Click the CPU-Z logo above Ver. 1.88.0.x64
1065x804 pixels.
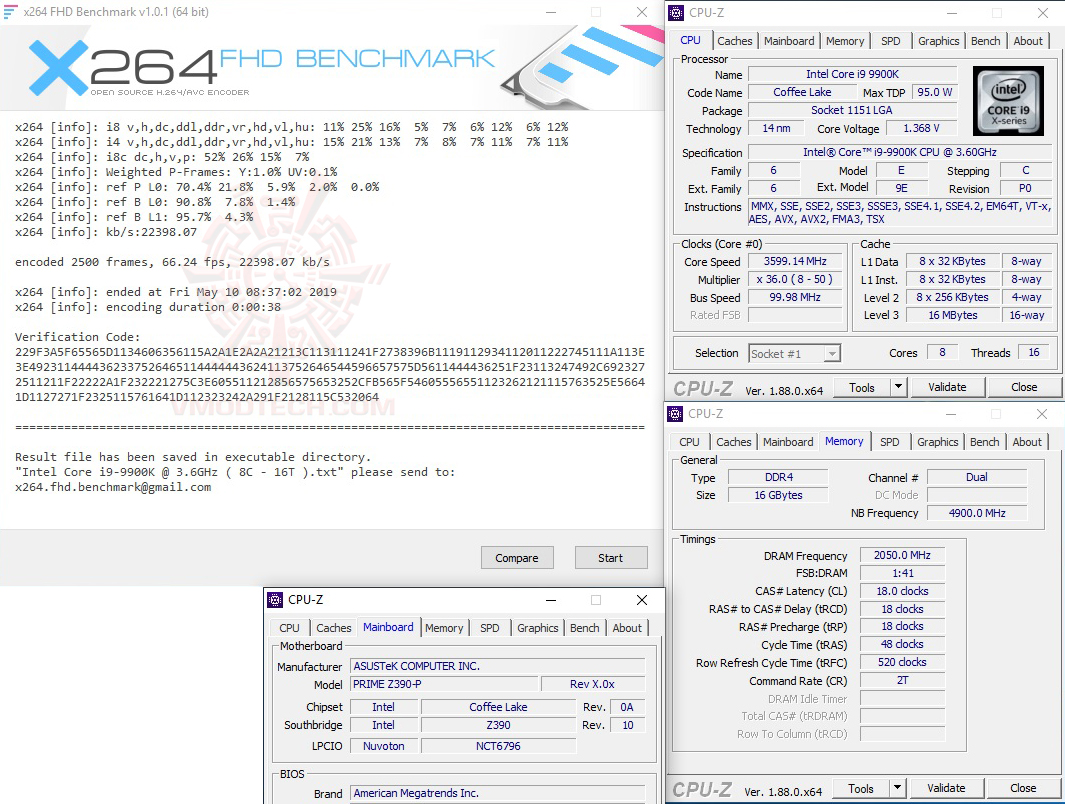pyautogui.click(x=705, y=387)
